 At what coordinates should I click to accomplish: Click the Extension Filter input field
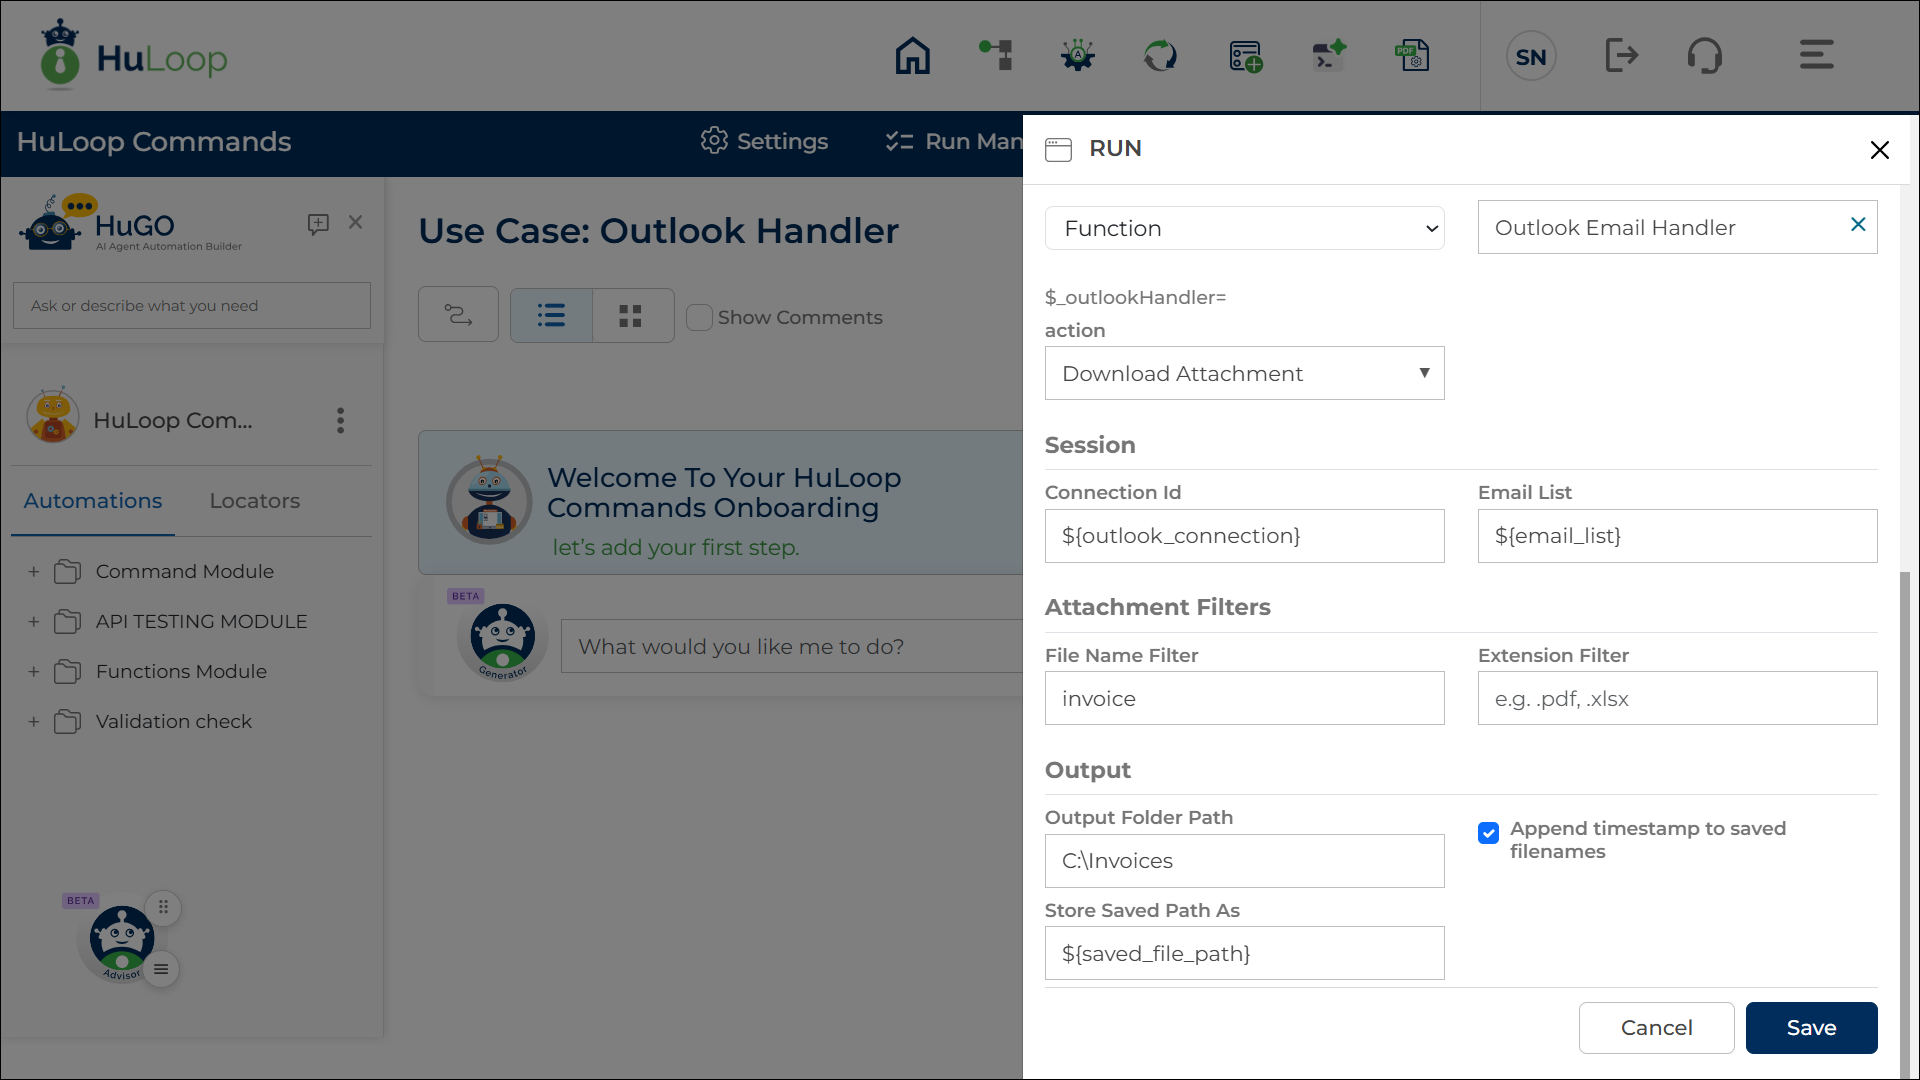pos(1677,698)
